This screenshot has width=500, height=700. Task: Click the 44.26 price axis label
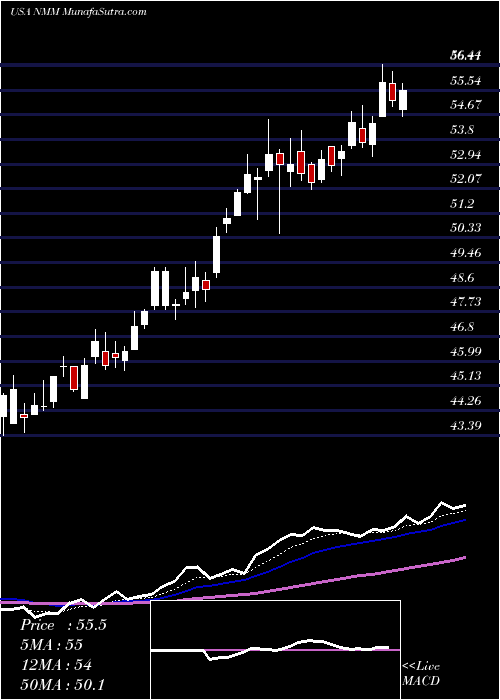[466, 400]
